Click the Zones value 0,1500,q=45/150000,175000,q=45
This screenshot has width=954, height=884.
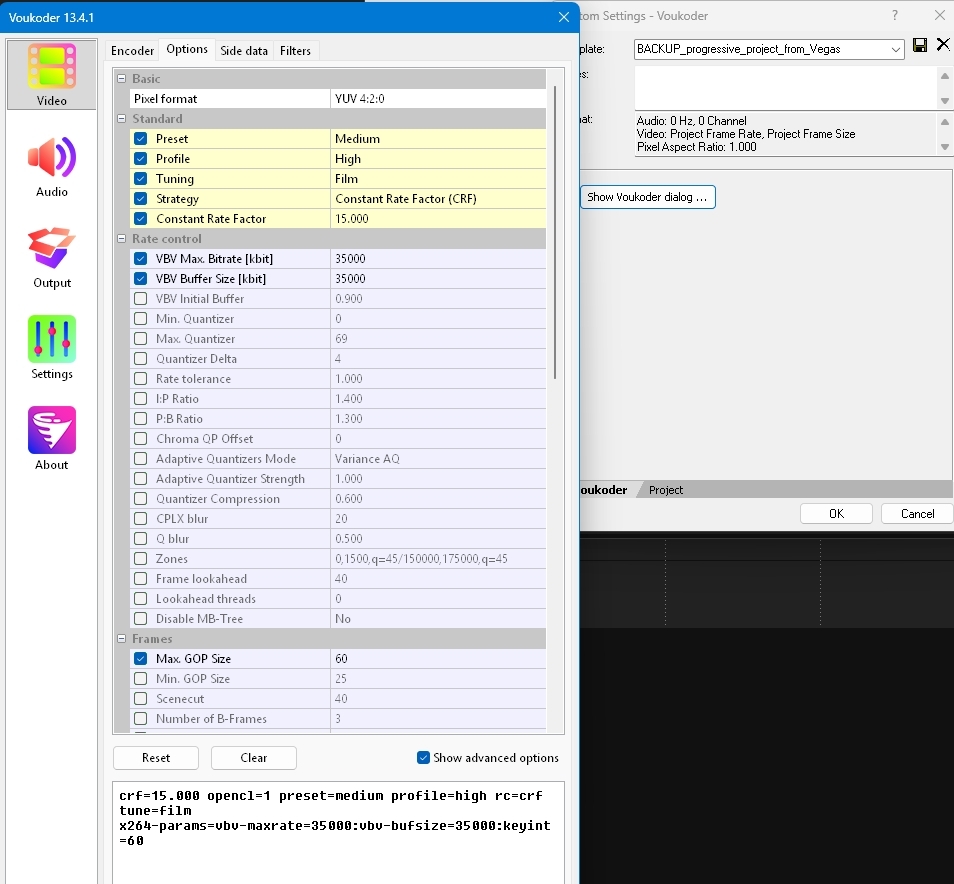click(437, 559)
